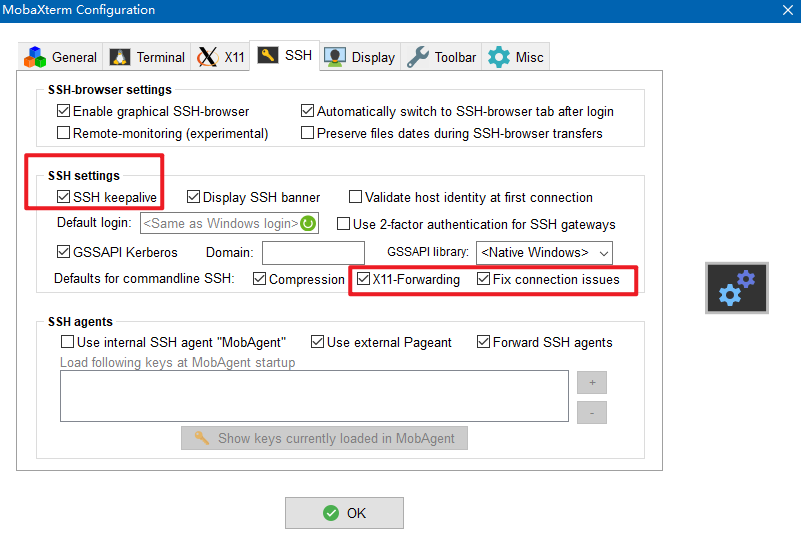
Task: Click the X11 logo icon
Action: point(208,57)
